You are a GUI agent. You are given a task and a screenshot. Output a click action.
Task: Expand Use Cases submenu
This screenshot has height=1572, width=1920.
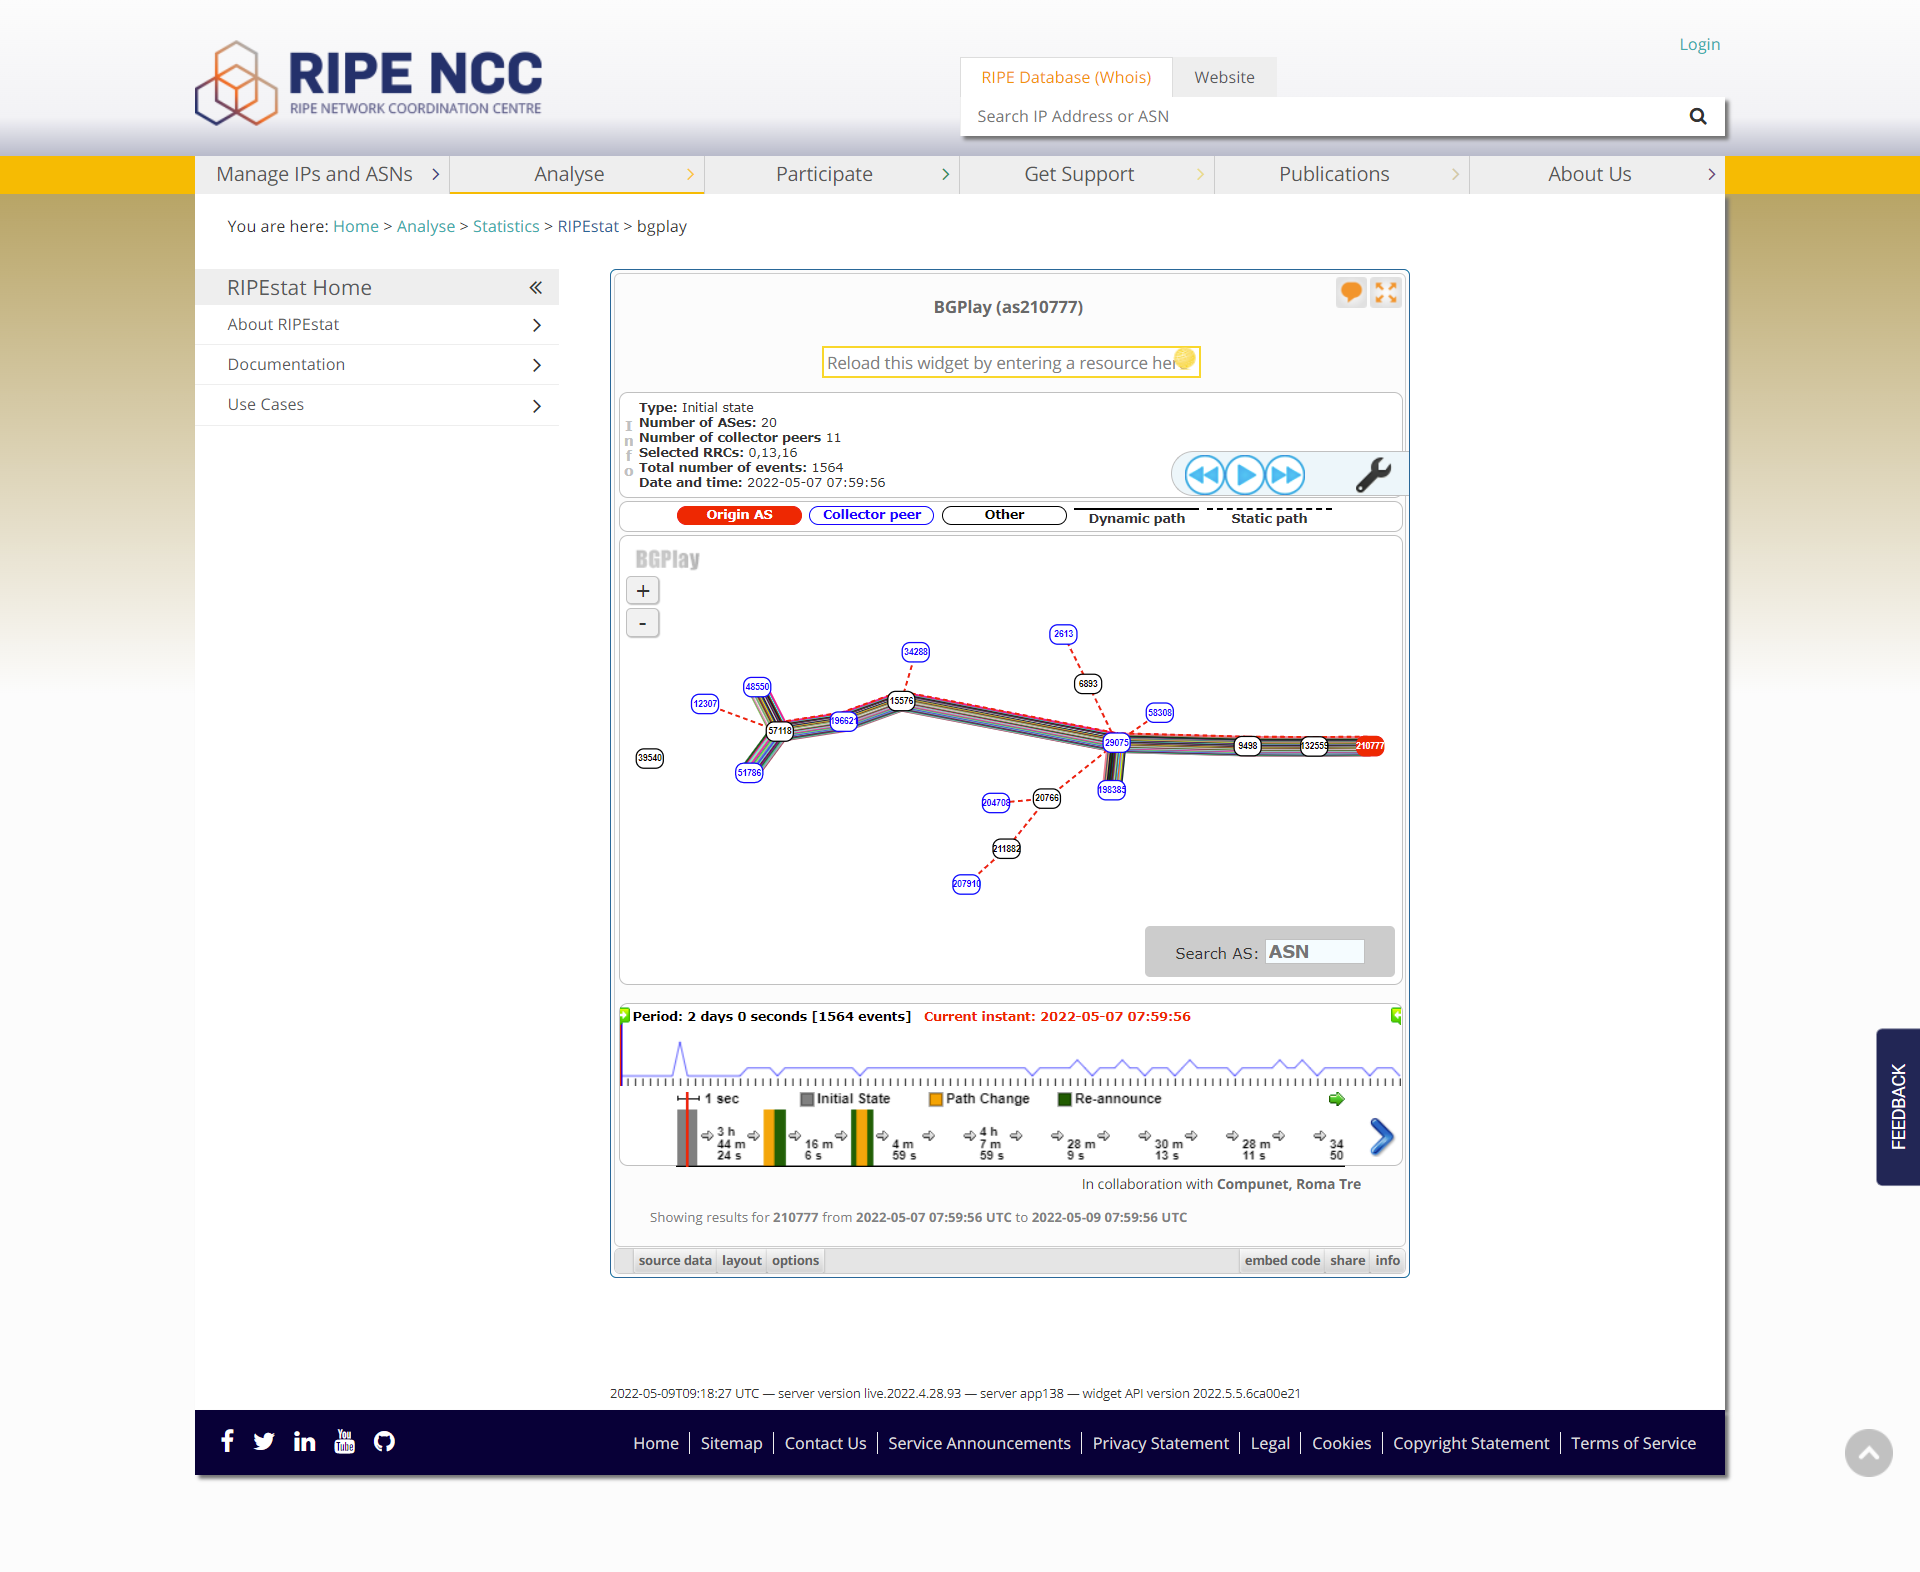537,405
